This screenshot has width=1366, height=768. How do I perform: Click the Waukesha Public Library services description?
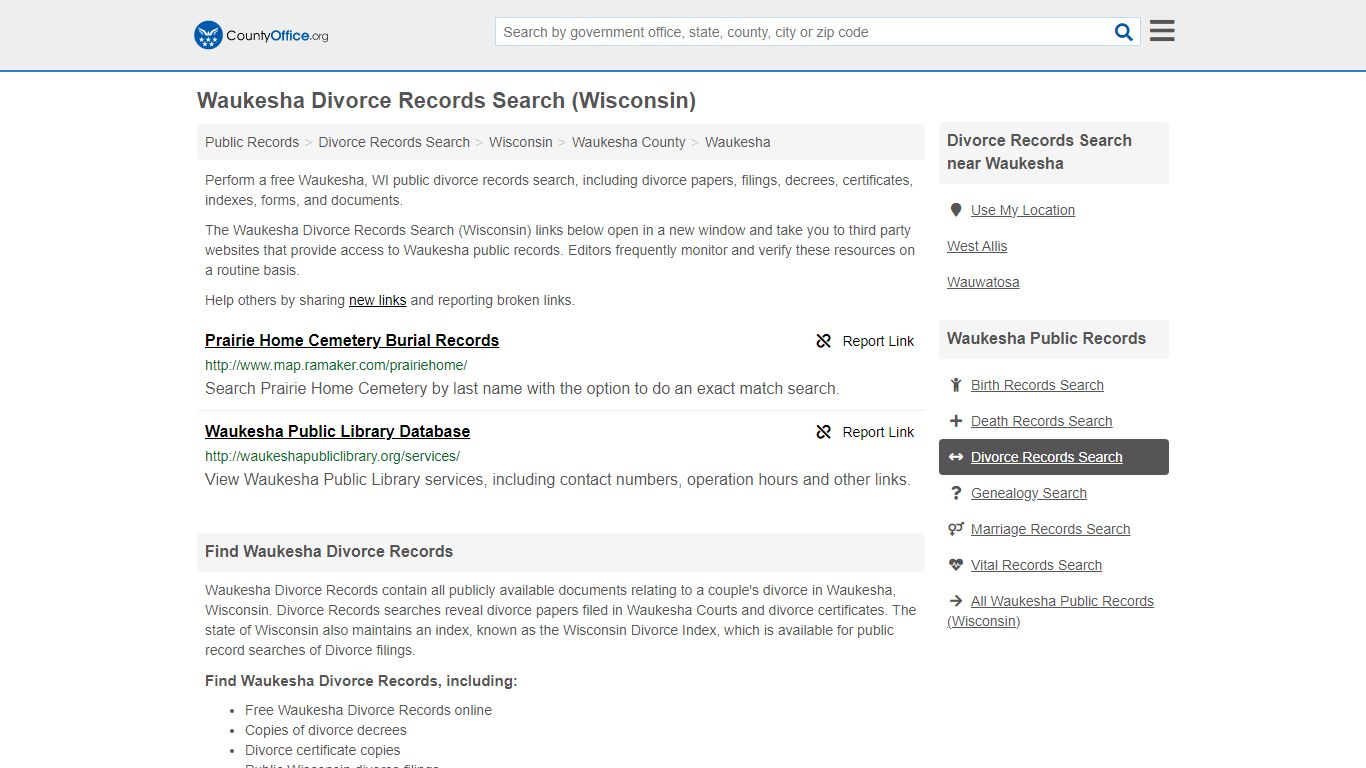[558, 479]
